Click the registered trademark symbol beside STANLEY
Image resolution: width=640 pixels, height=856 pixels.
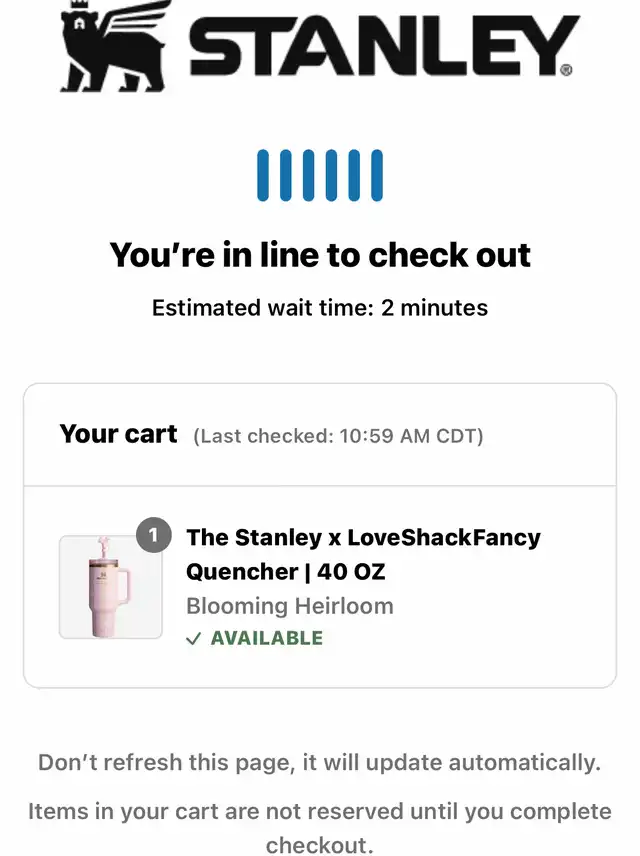point(566,70)
